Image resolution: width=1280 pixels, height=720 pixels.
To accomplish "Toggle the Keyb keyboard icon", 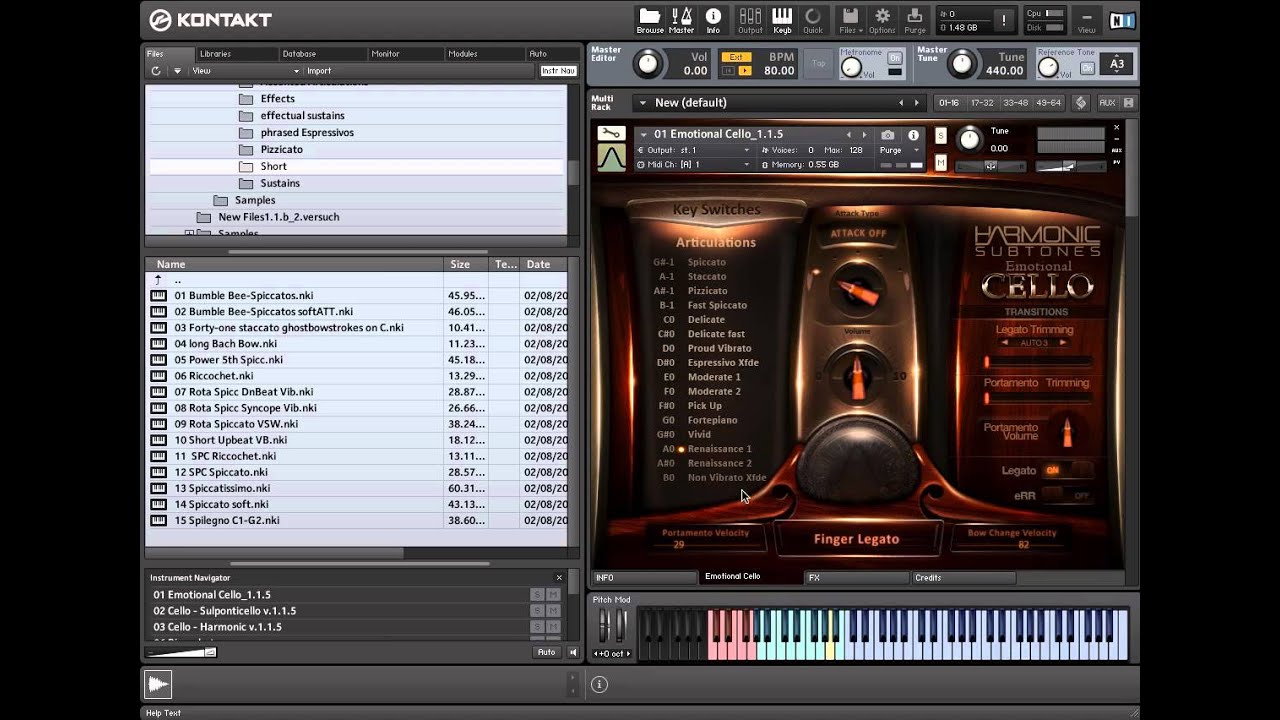I will [782, 18].
